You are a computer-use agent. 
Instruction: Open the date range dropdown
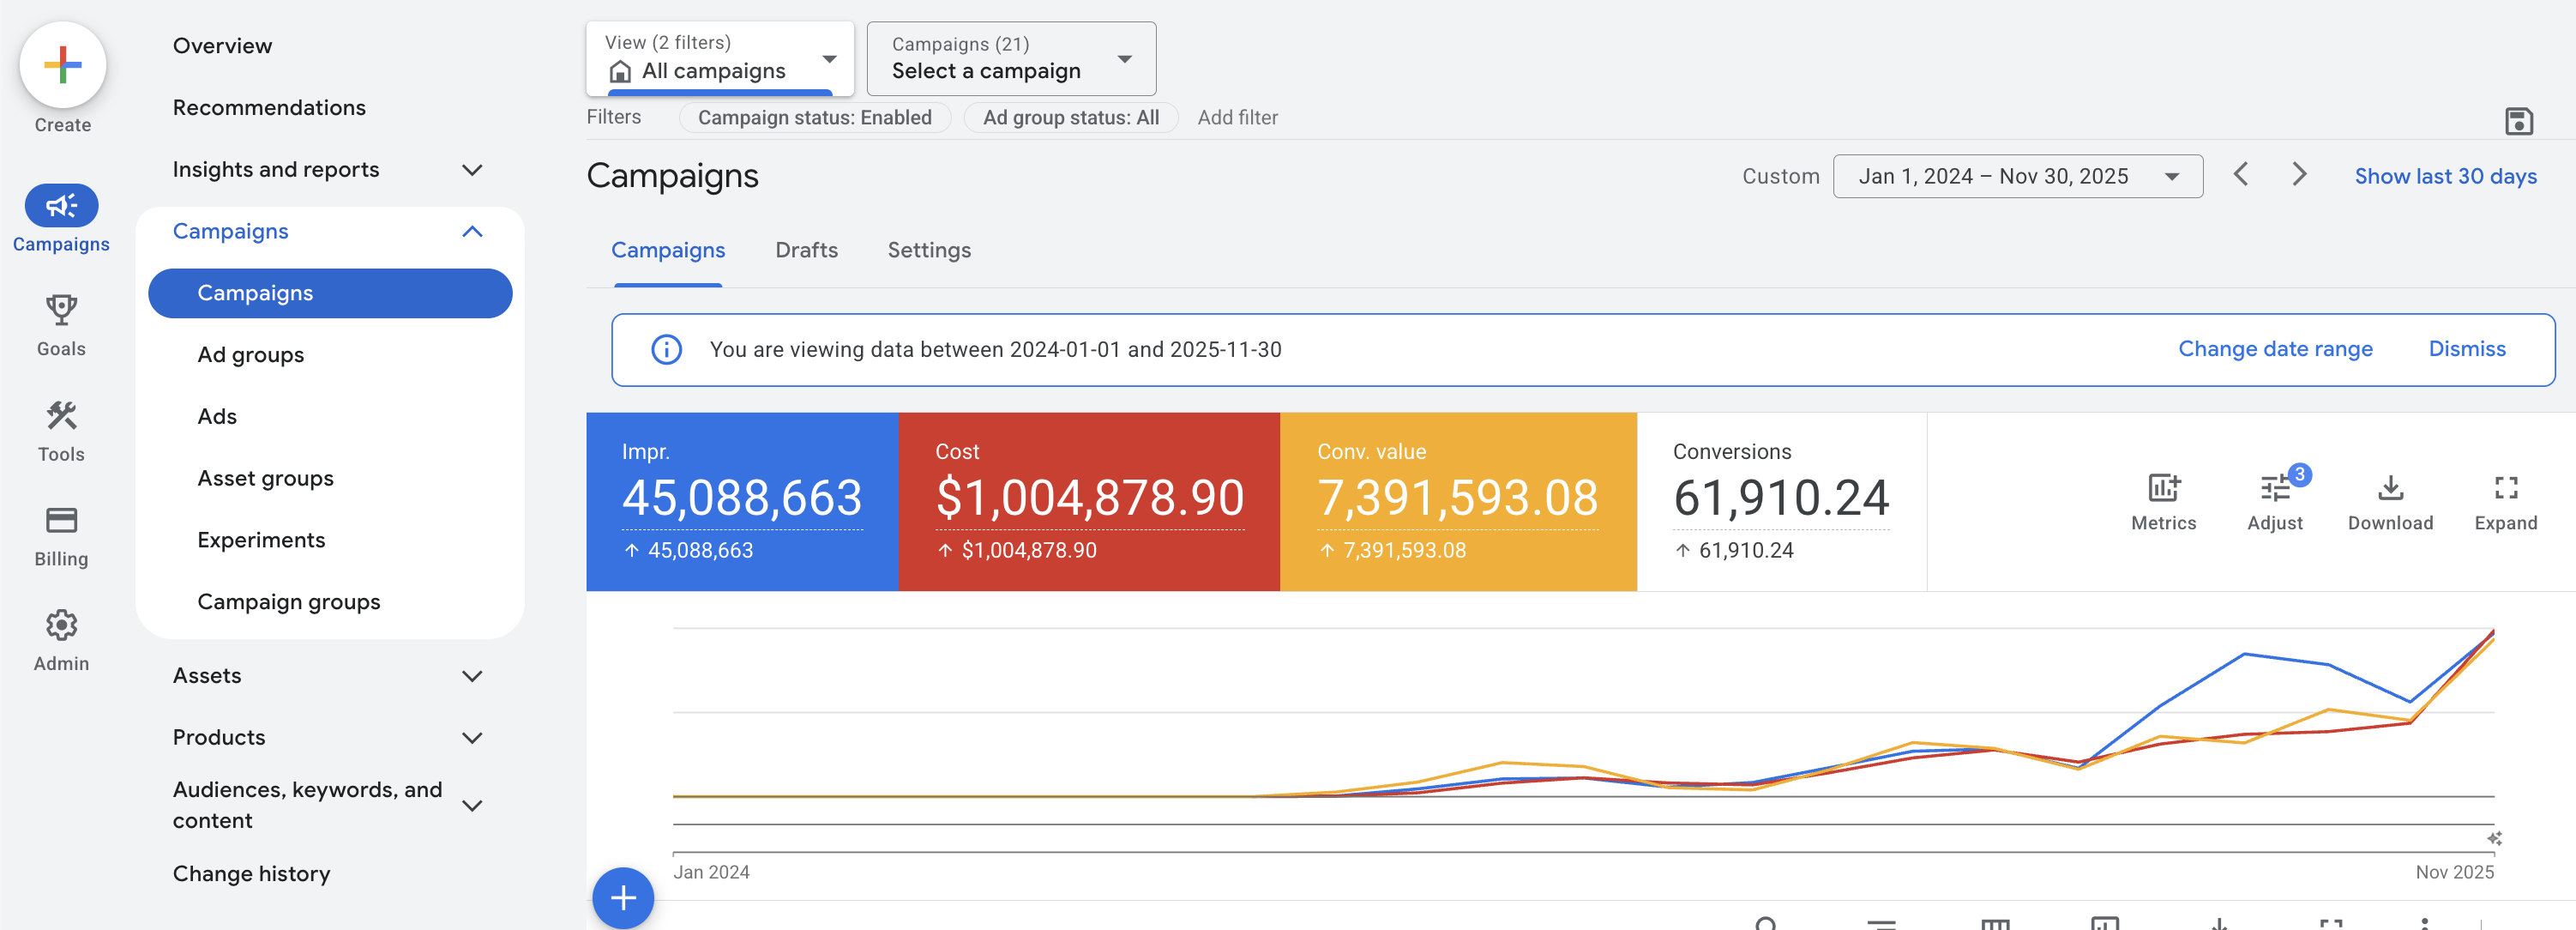[x=2017, y=176]
